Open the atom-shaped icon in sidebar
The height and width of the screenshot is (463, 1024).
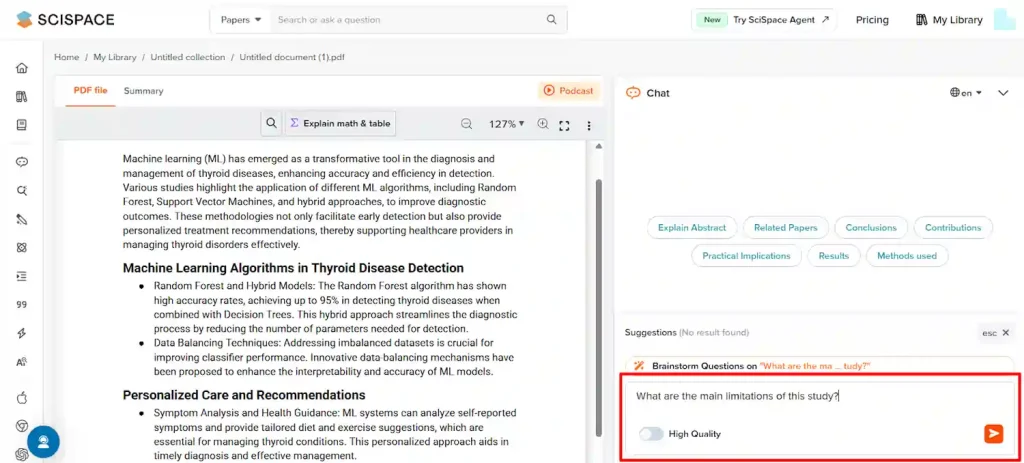22,247
